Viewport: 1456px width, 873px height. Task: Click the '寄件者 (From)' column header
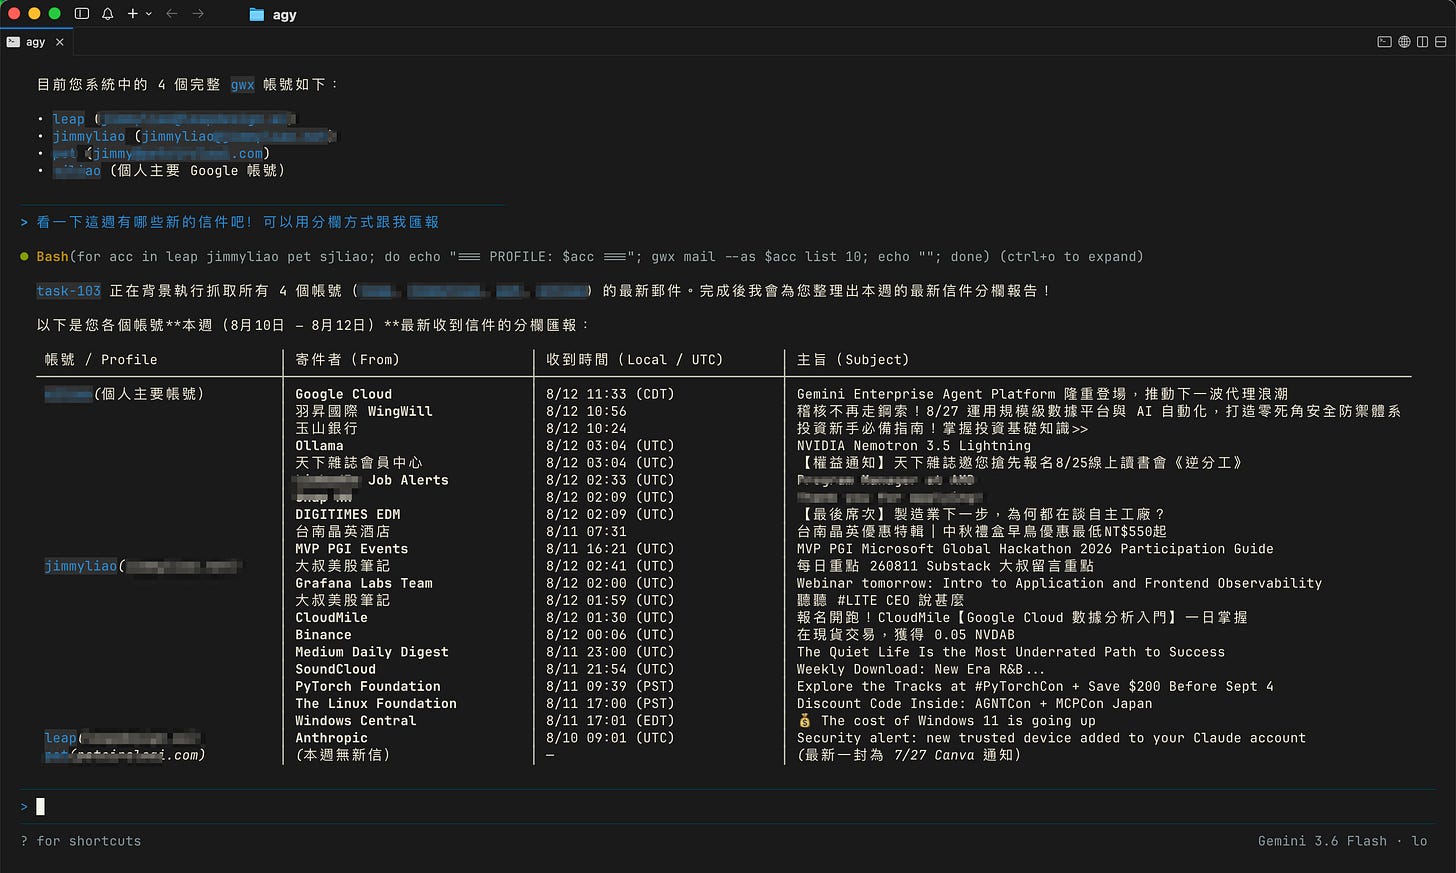[x=347, y=360]
